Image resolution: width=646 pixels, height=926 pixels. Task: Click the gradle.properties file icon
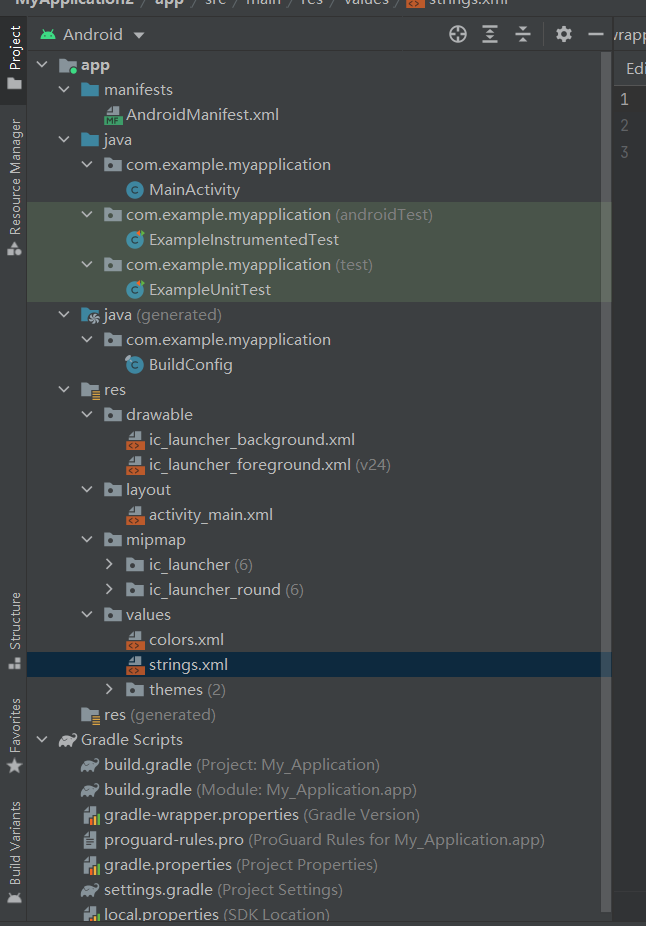(x=91, y=865)
